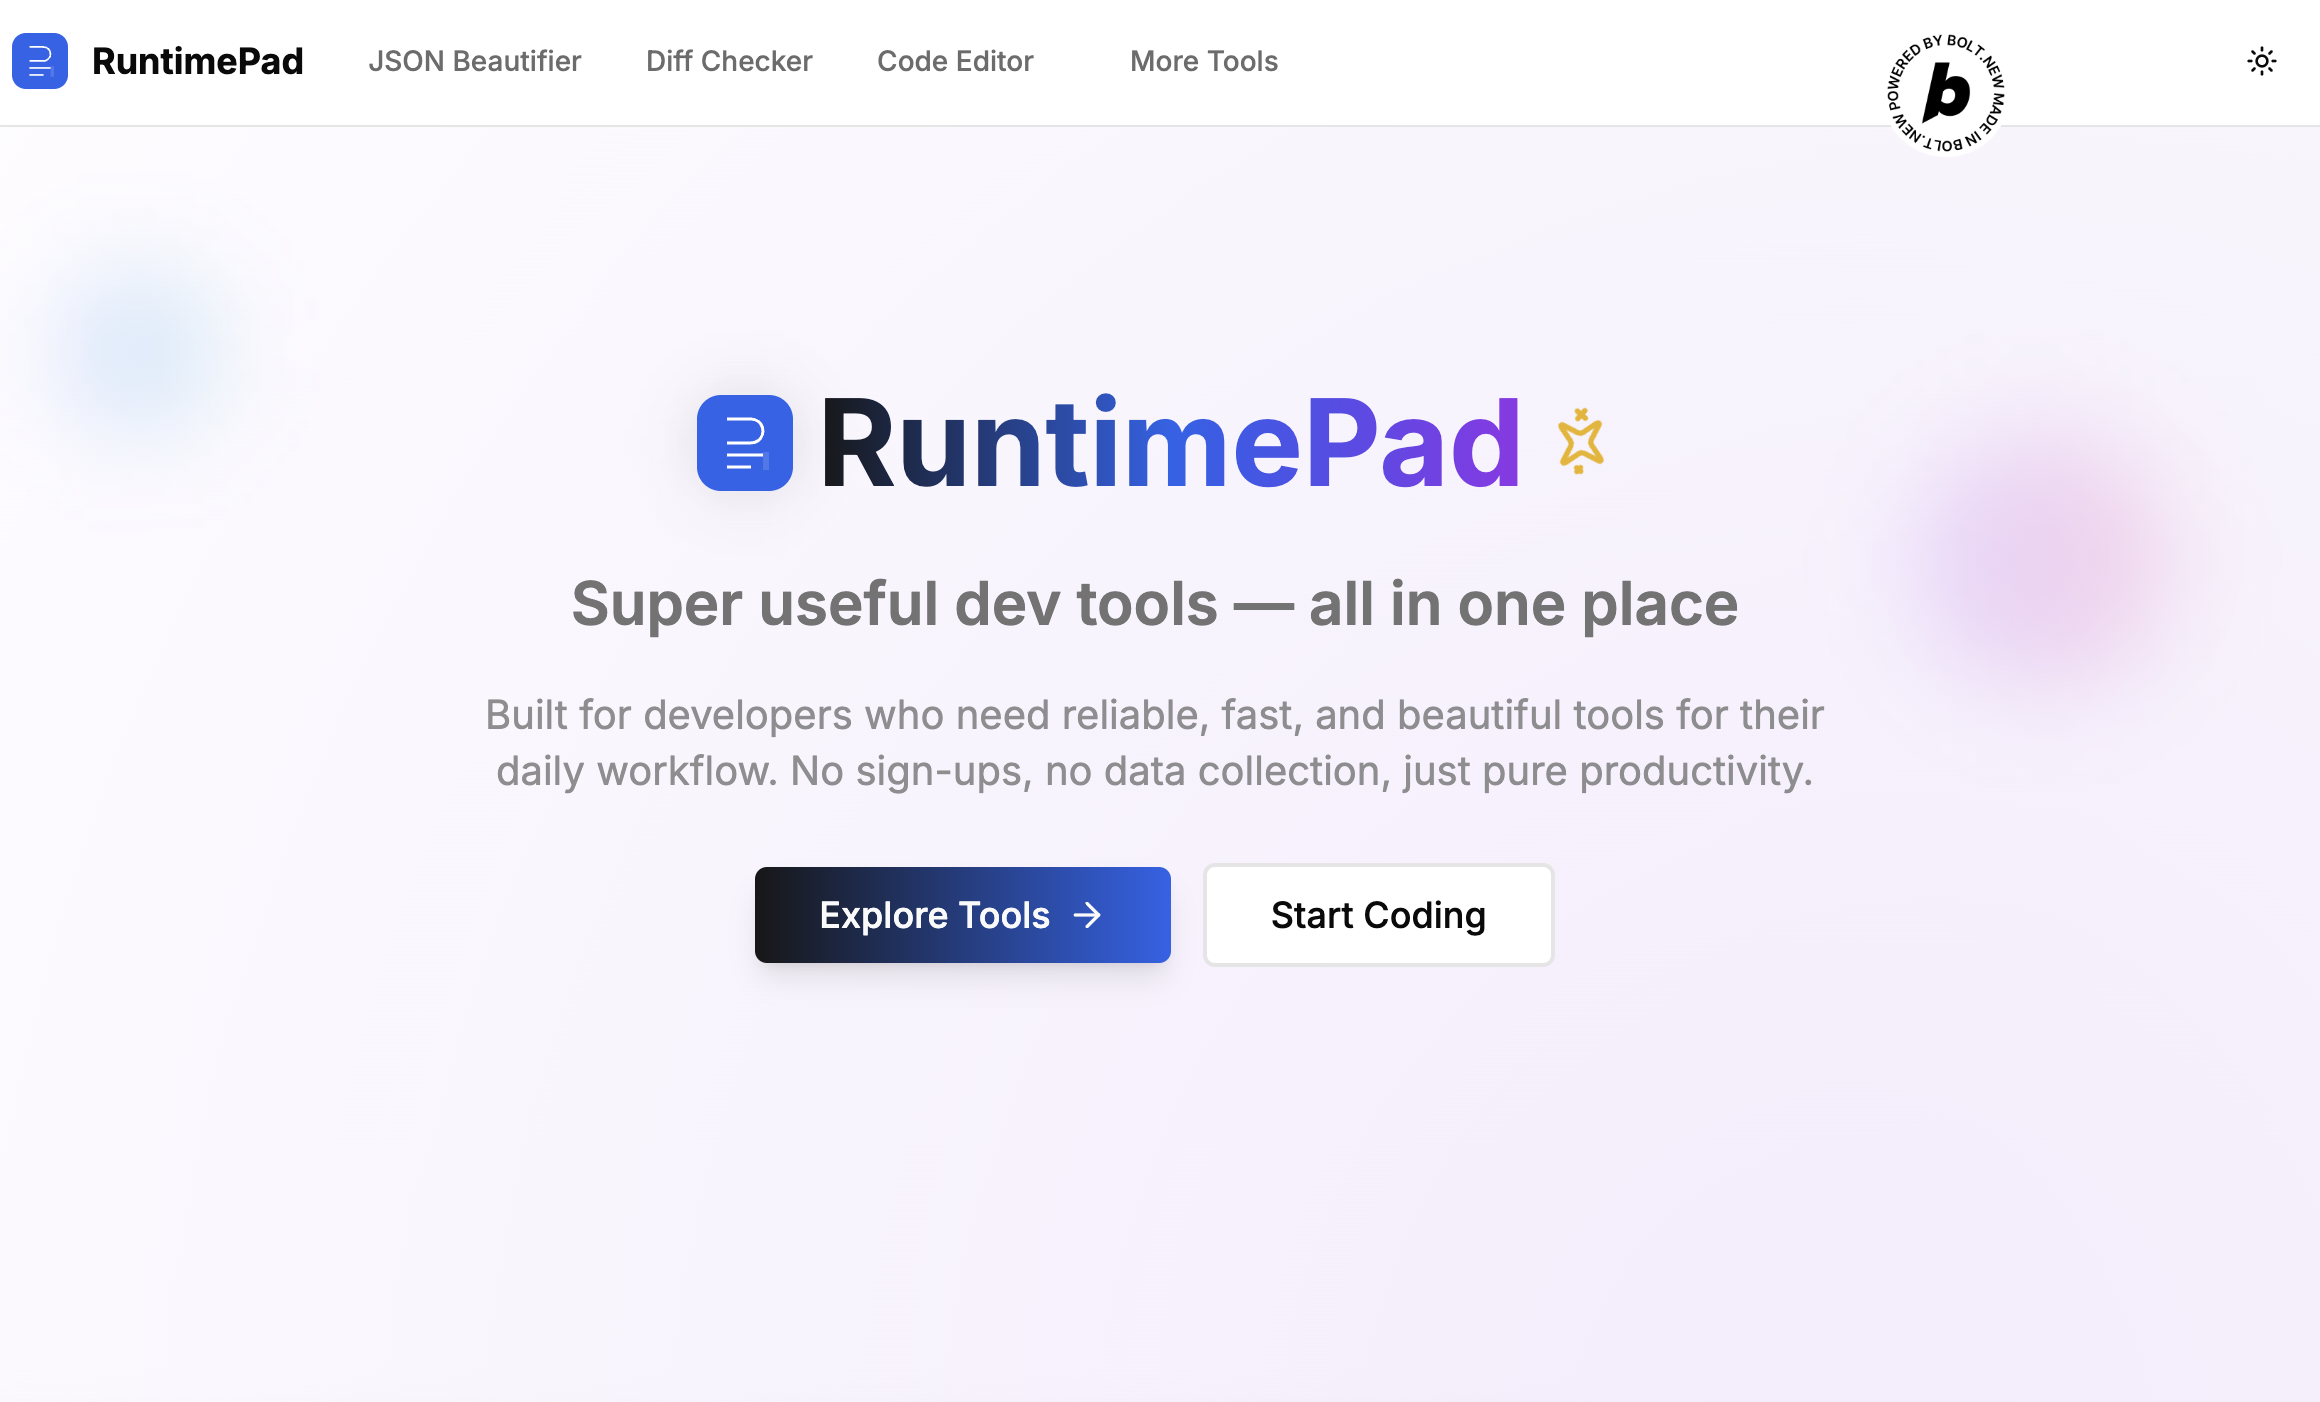Expand the More Tools menu
Viewport: 2320px width, 1402px height.
coord(1204,61)
